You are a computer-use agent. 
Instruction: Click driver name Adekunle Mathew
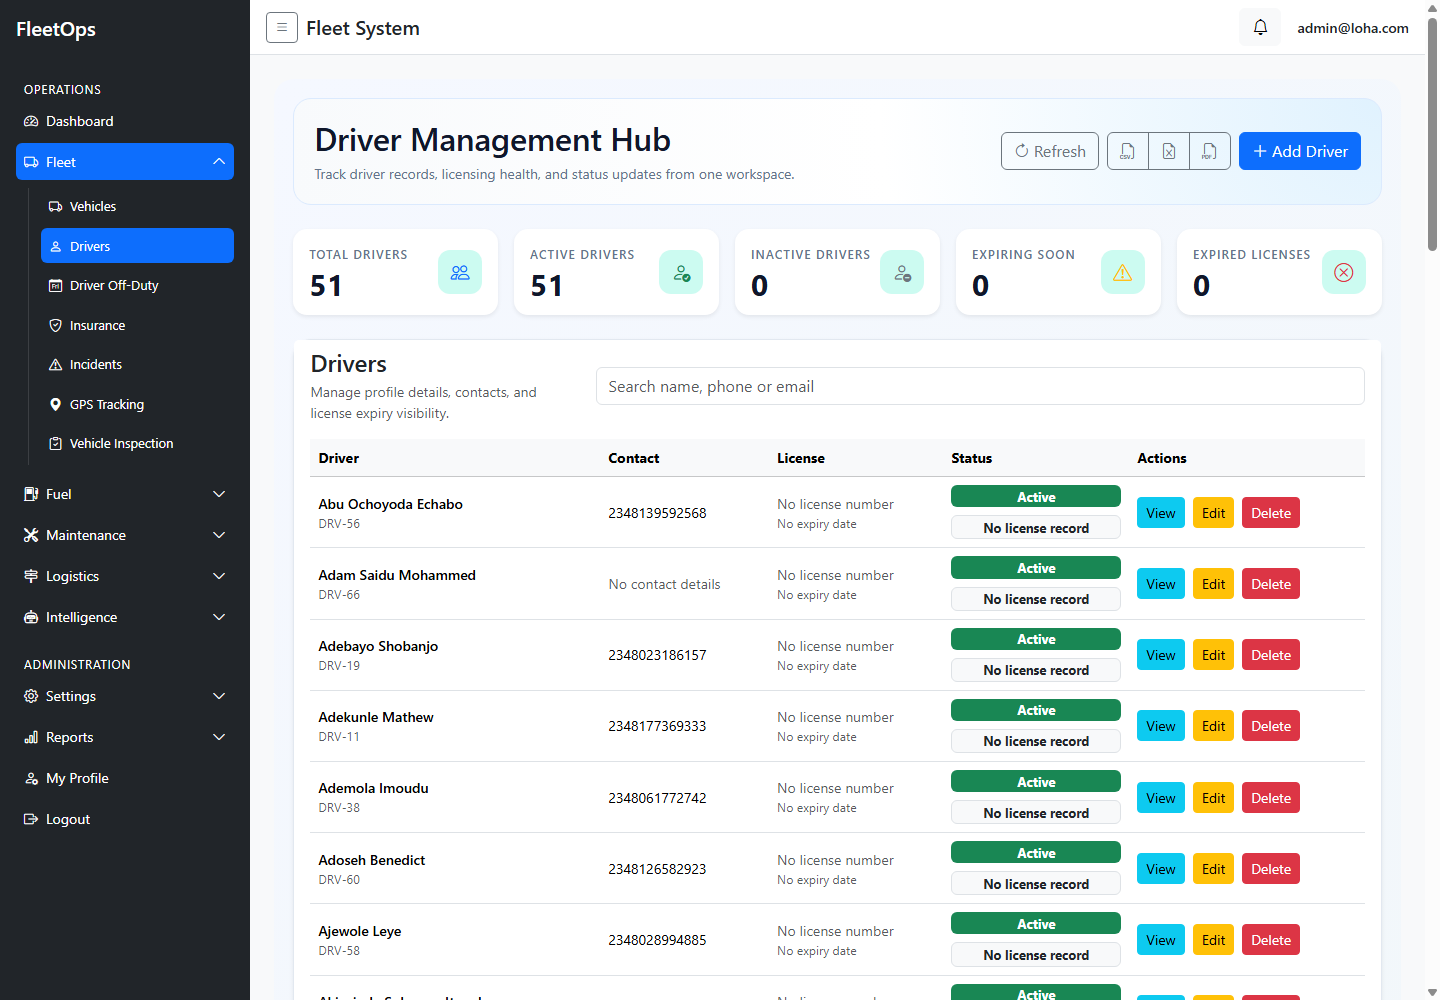tap(376, 717)
